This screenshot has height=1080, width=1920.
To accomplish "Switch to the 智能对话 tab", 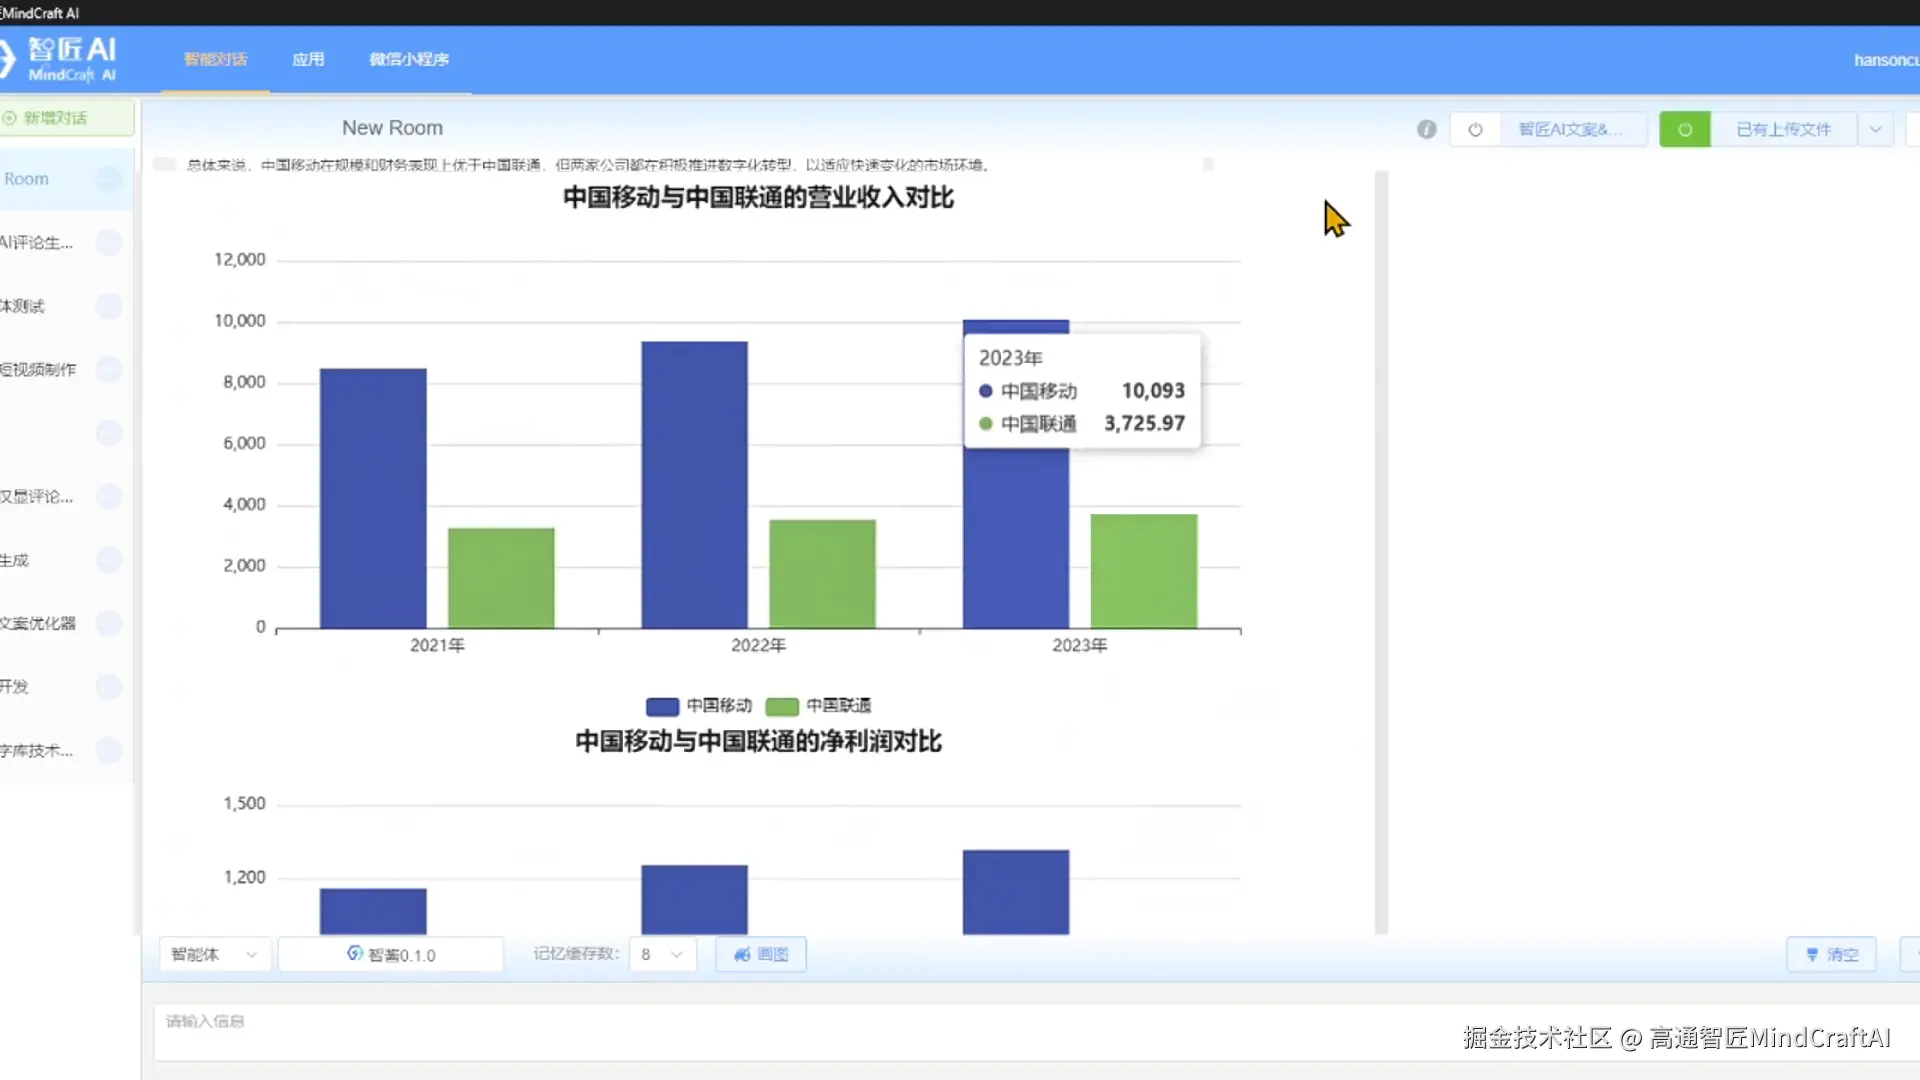I will tap(215, 59).
